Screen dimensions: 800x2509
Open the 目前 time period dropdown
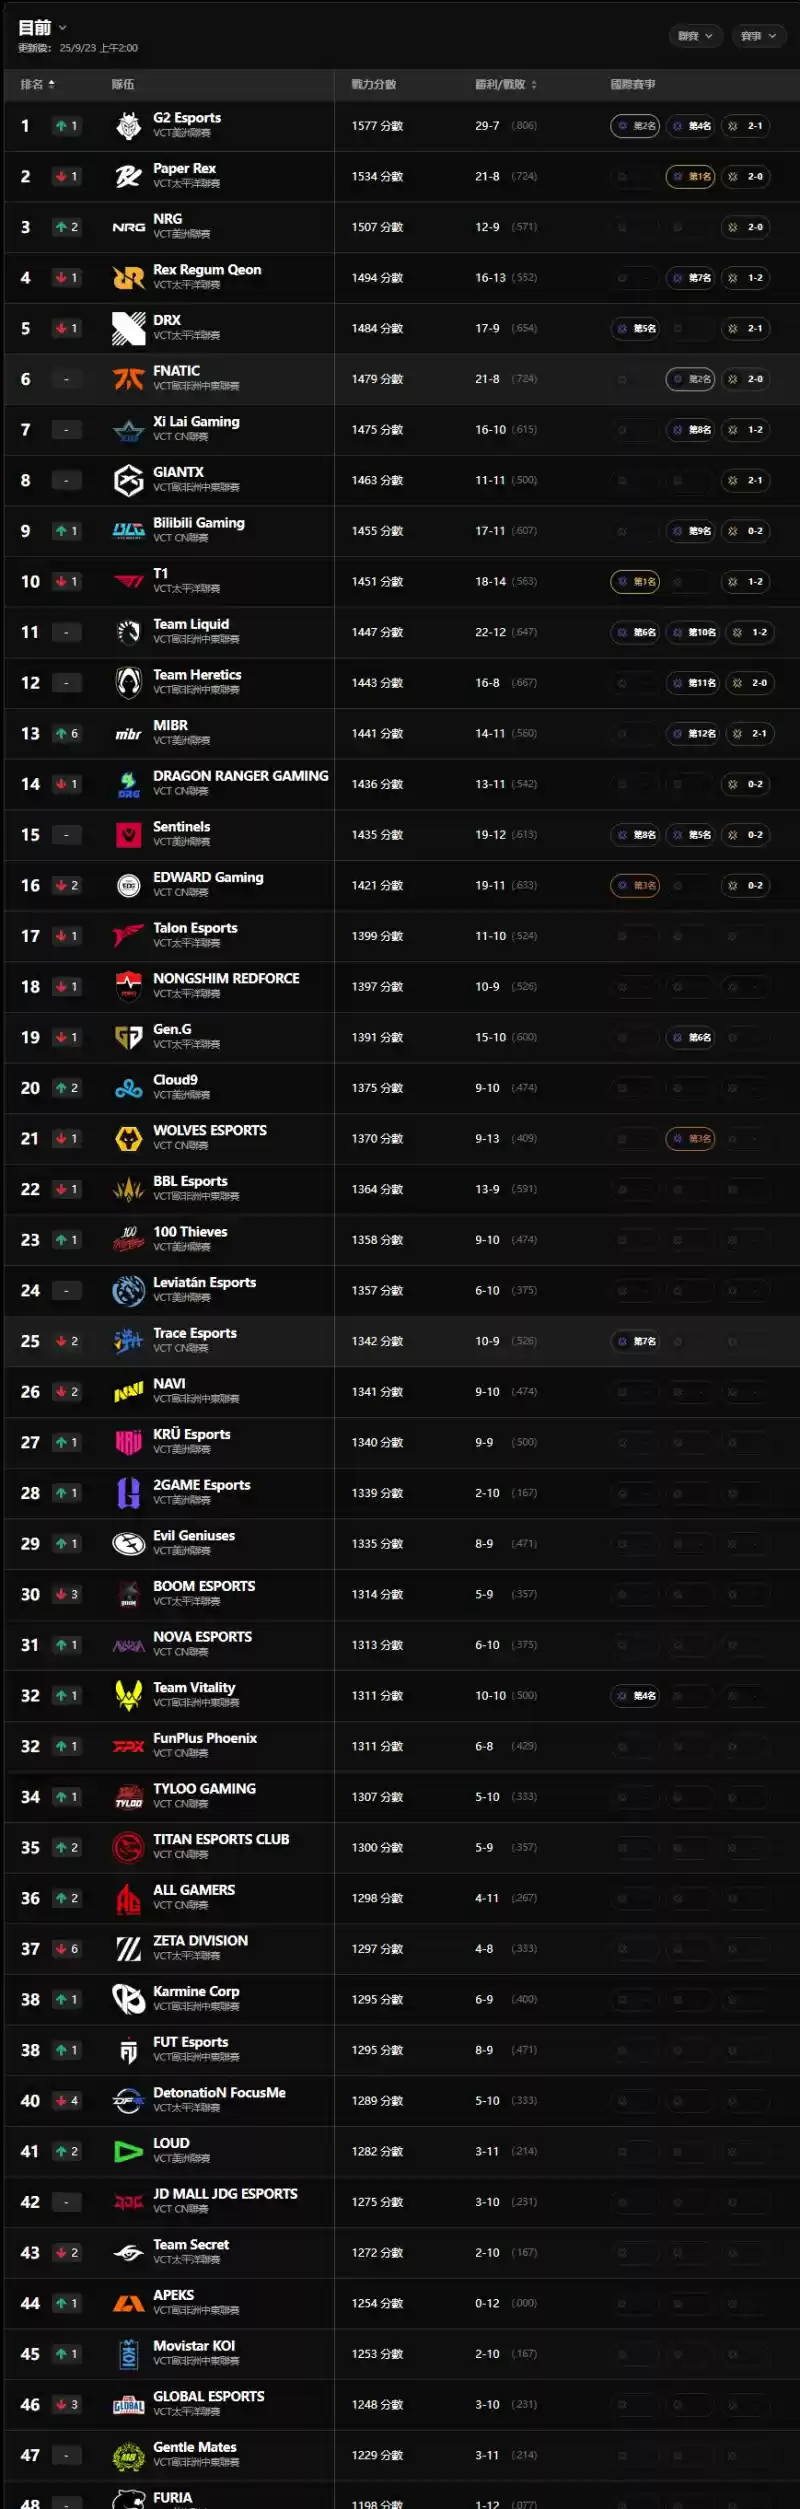(42, 28)
